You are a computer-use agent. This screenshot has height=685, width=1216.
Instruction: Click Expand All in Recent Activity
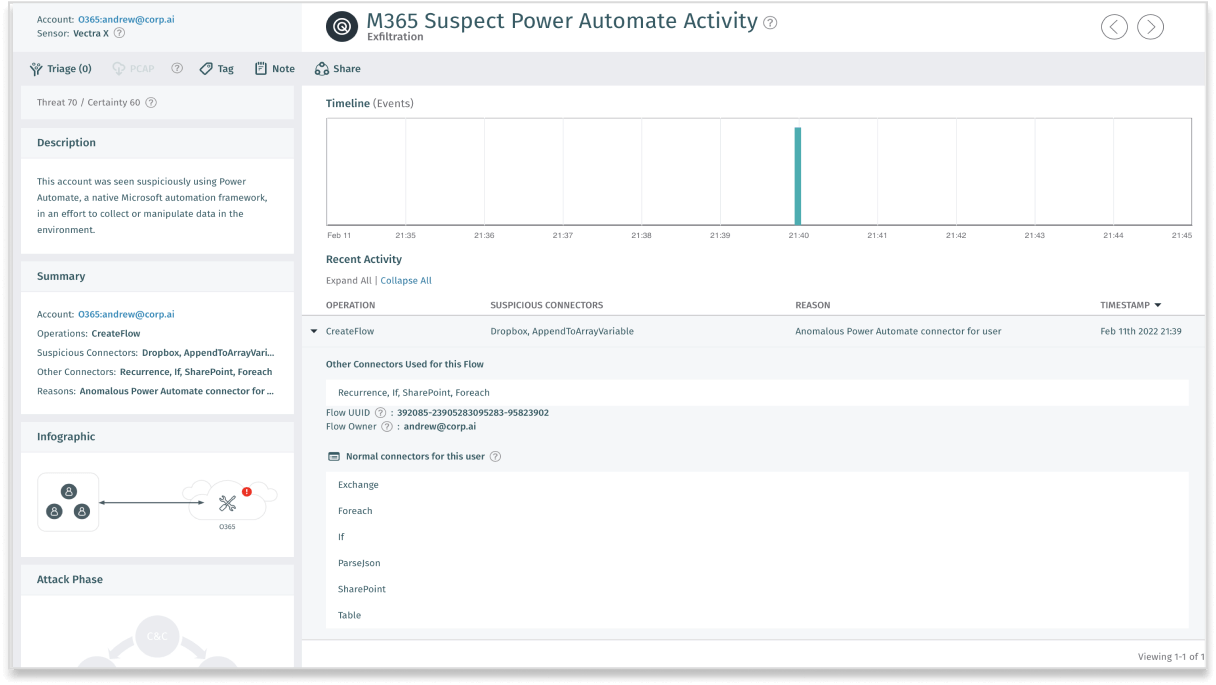point(347,280)
